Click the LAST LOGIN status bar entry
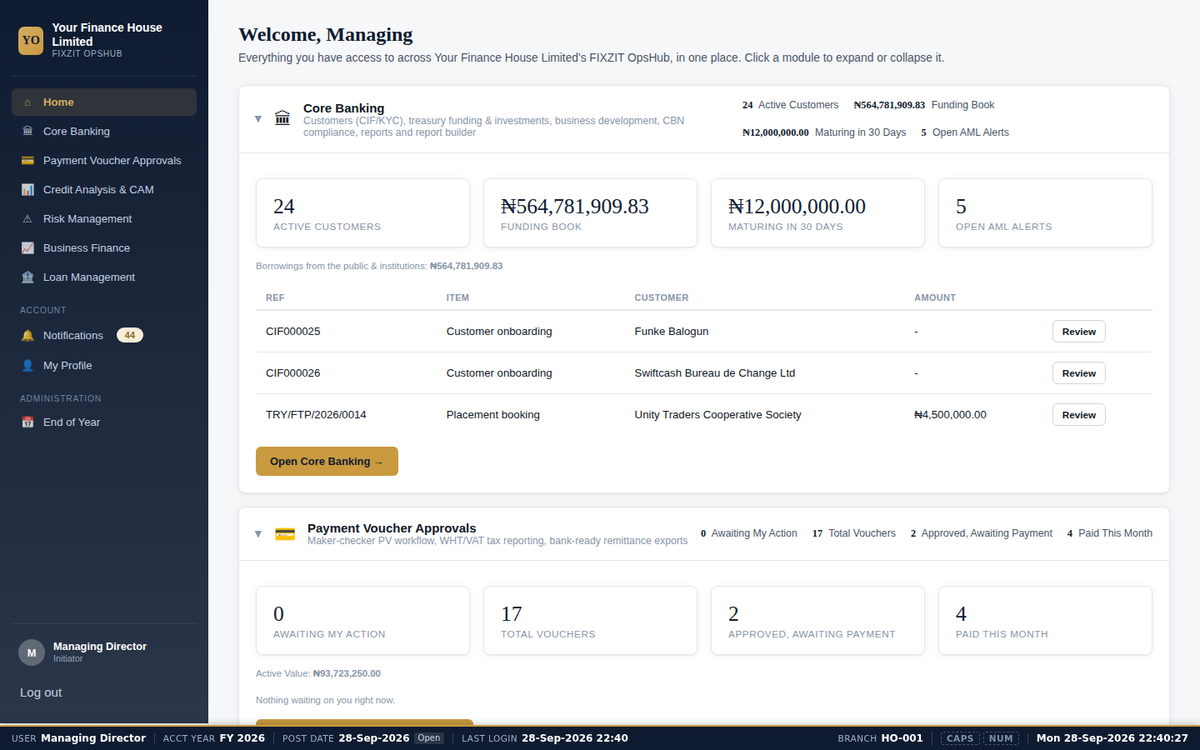The width and height of the screenshot is (1200, 750). 545,739
